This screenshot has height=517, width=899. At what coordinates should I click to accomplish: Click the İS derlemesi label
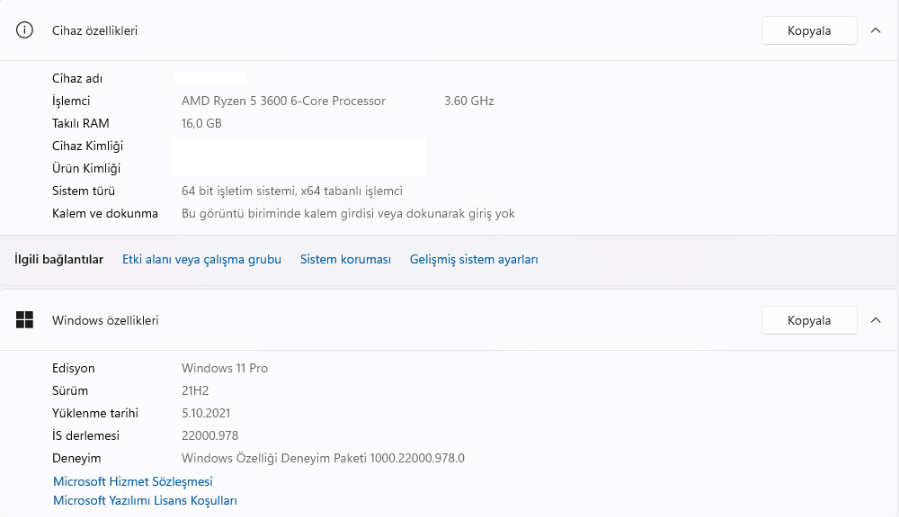[x=86, y=436]
